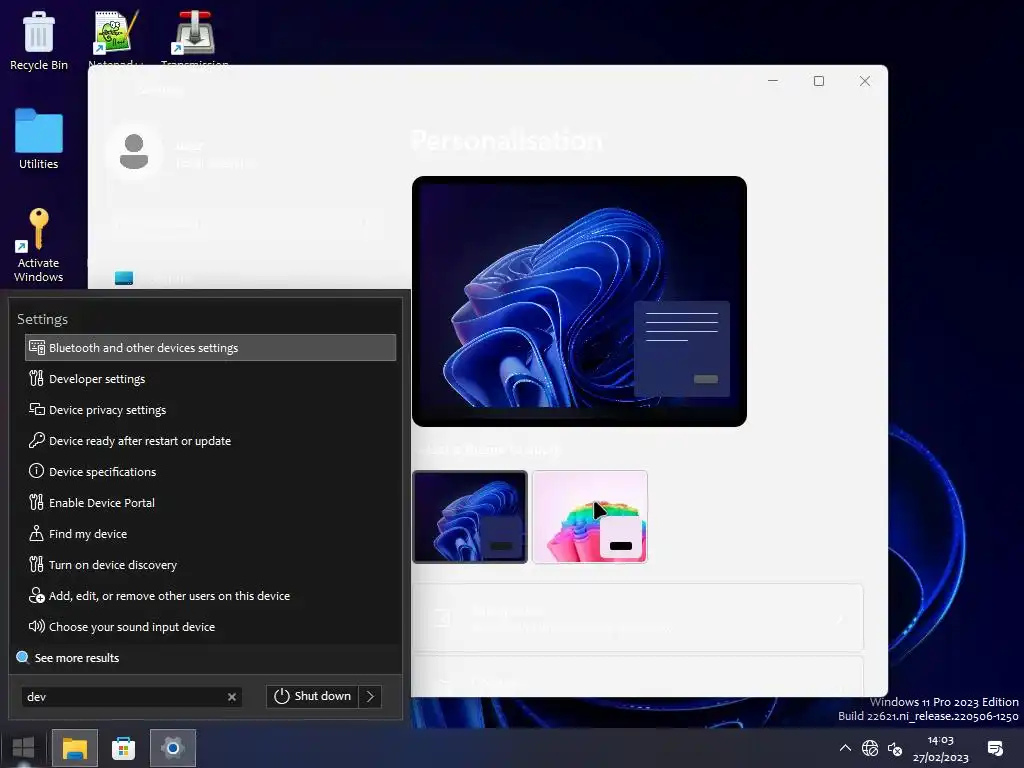Open Find my device result
The width and height of the screenshot is (1024, 768).
click(x=210, y=534)
